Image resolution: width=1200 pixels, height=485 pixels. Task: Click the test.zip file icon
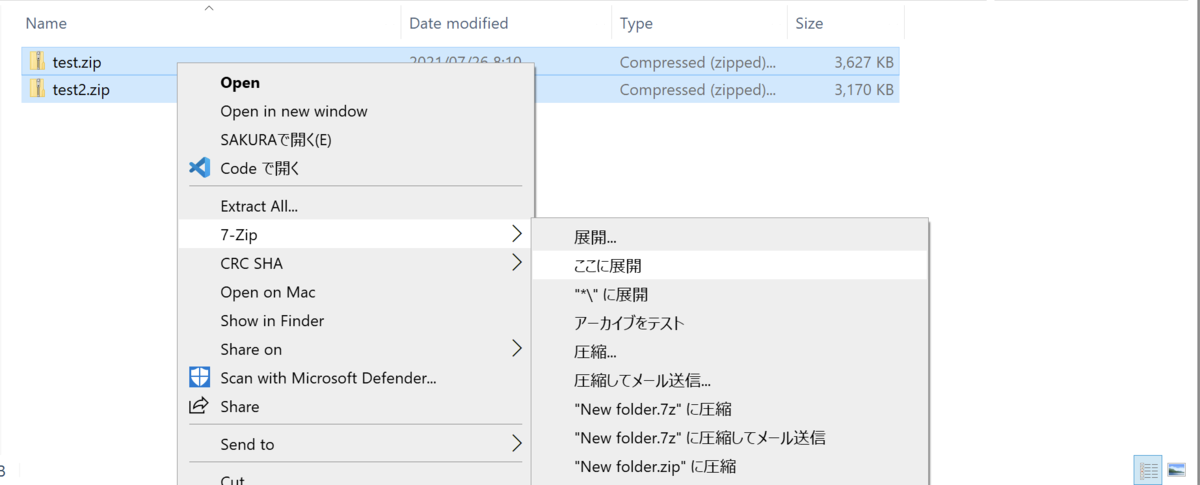coord(37,62)
